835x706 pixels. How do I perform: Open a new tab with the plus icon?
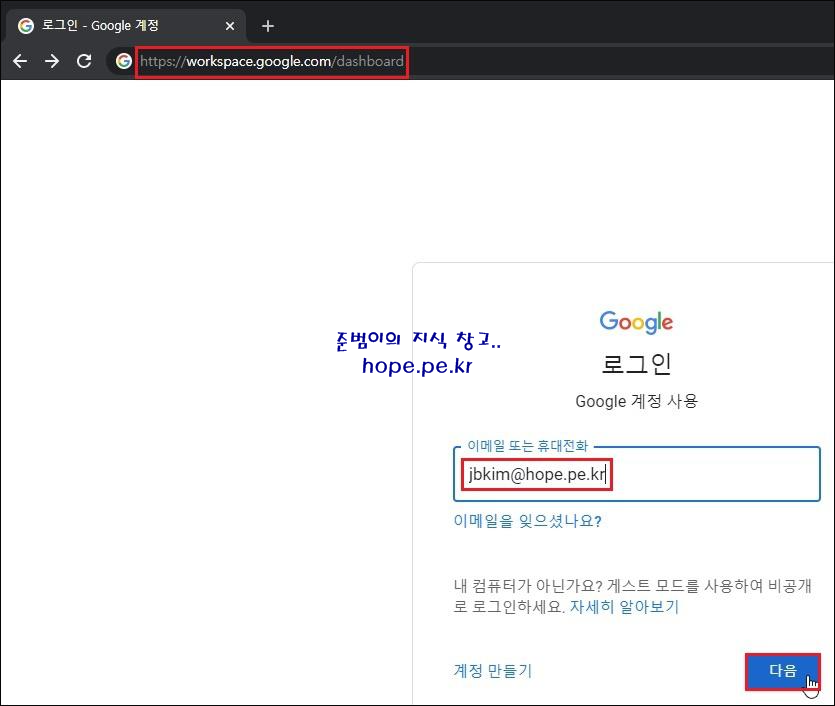click(x=268, y=26)
